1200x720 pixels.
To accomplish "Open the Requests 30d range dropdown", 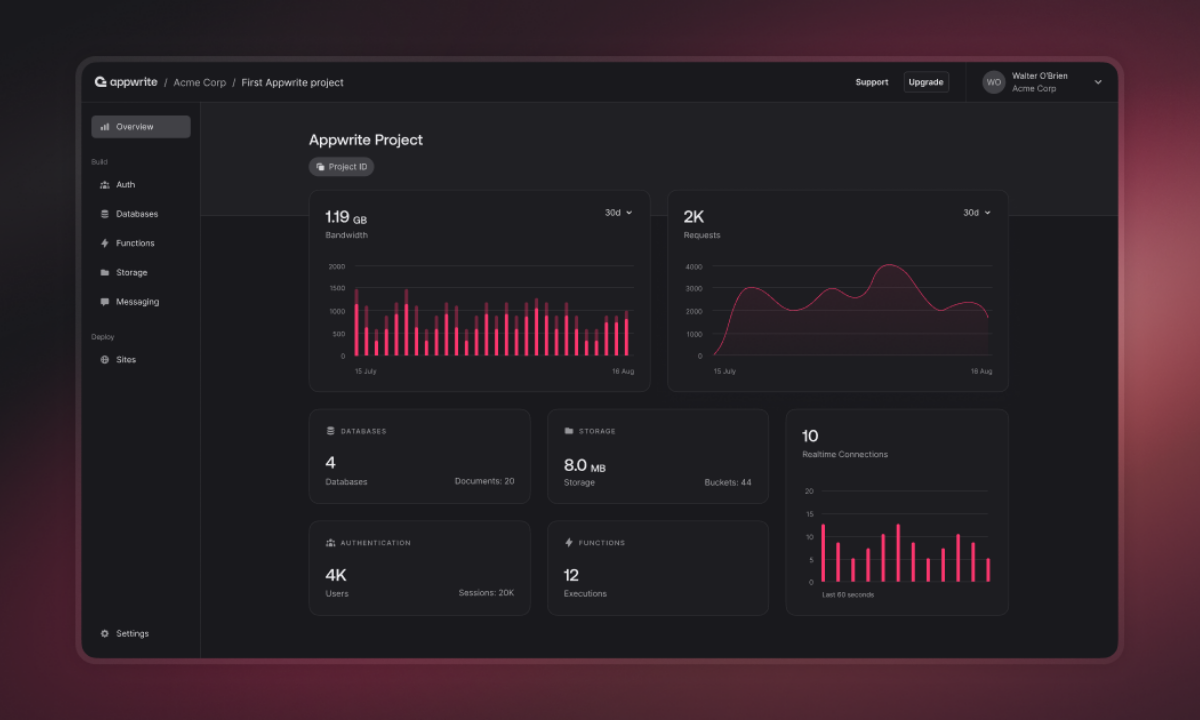I will pyautogui.click(x=977, y=213).
